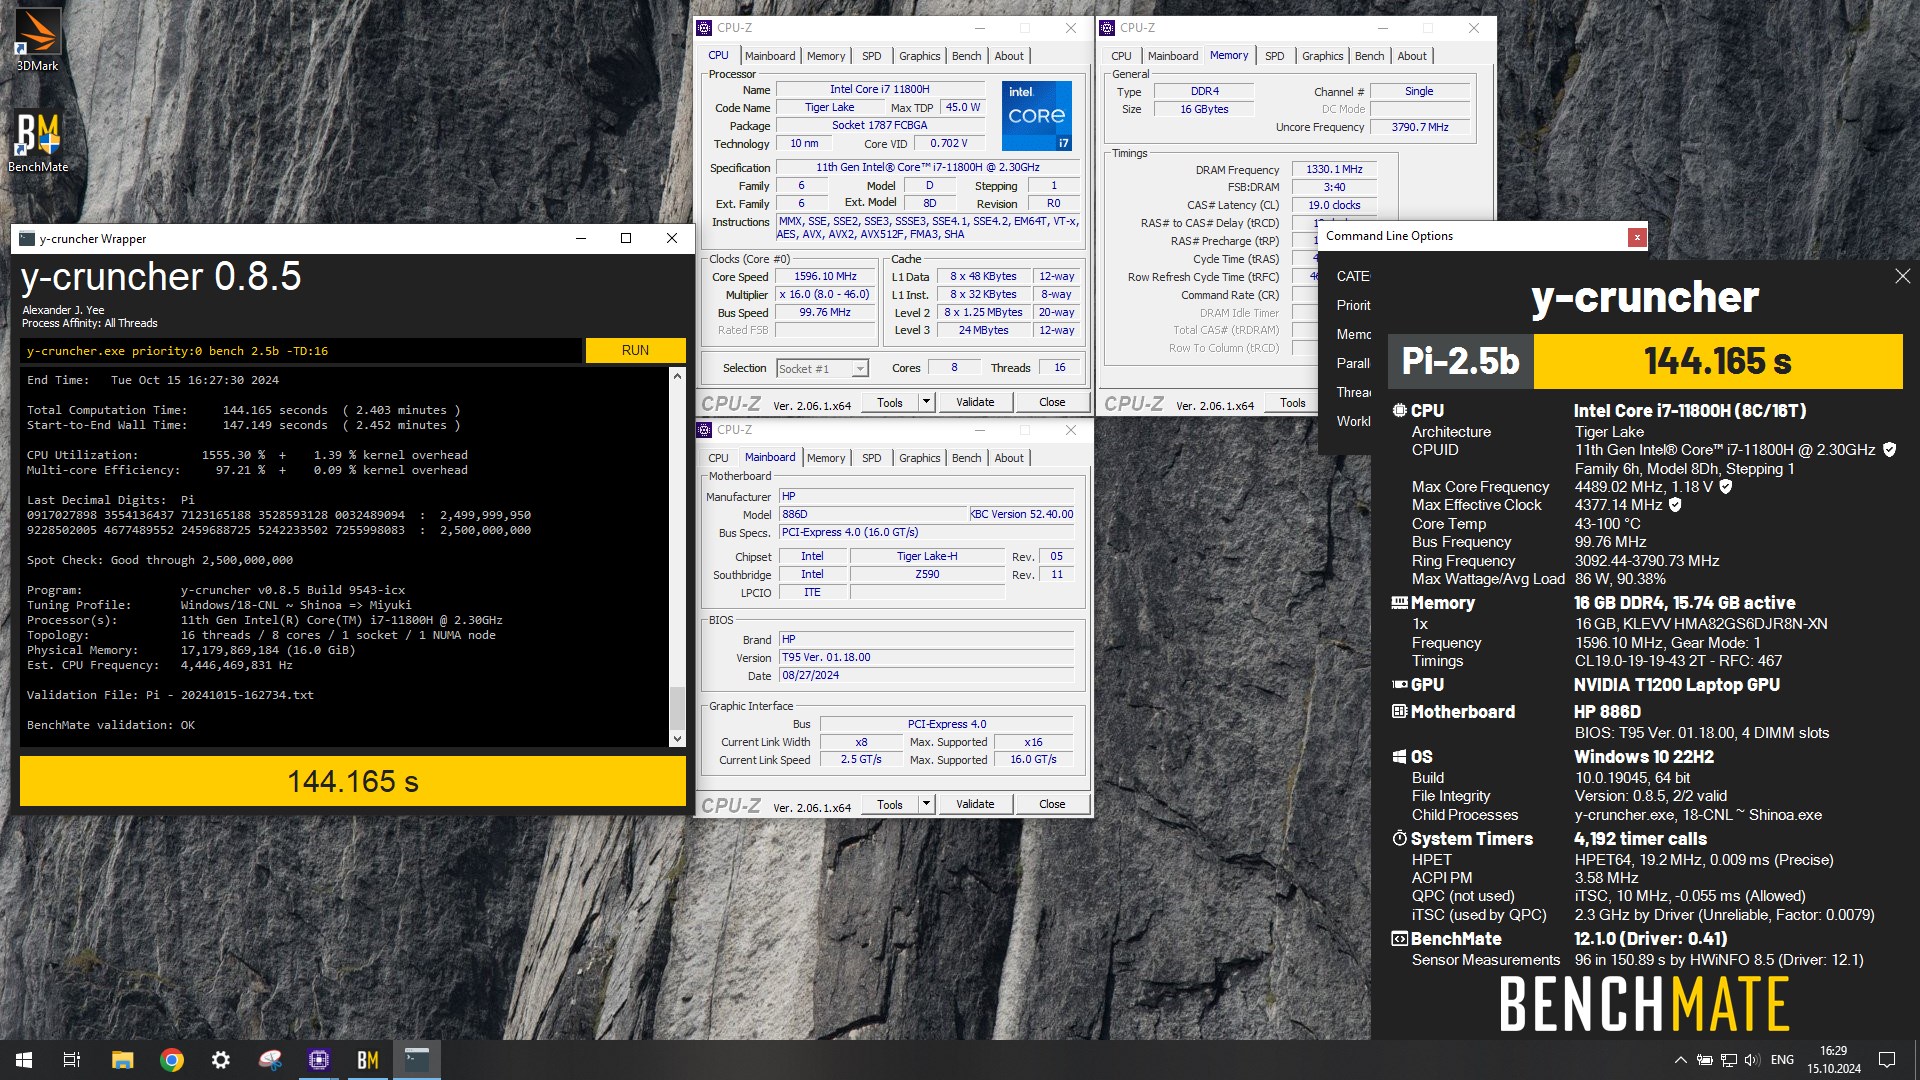Switch to BenchMate via BM taskbar icon
The height and width of the screenshot is (1080, 1920).
368,1060
